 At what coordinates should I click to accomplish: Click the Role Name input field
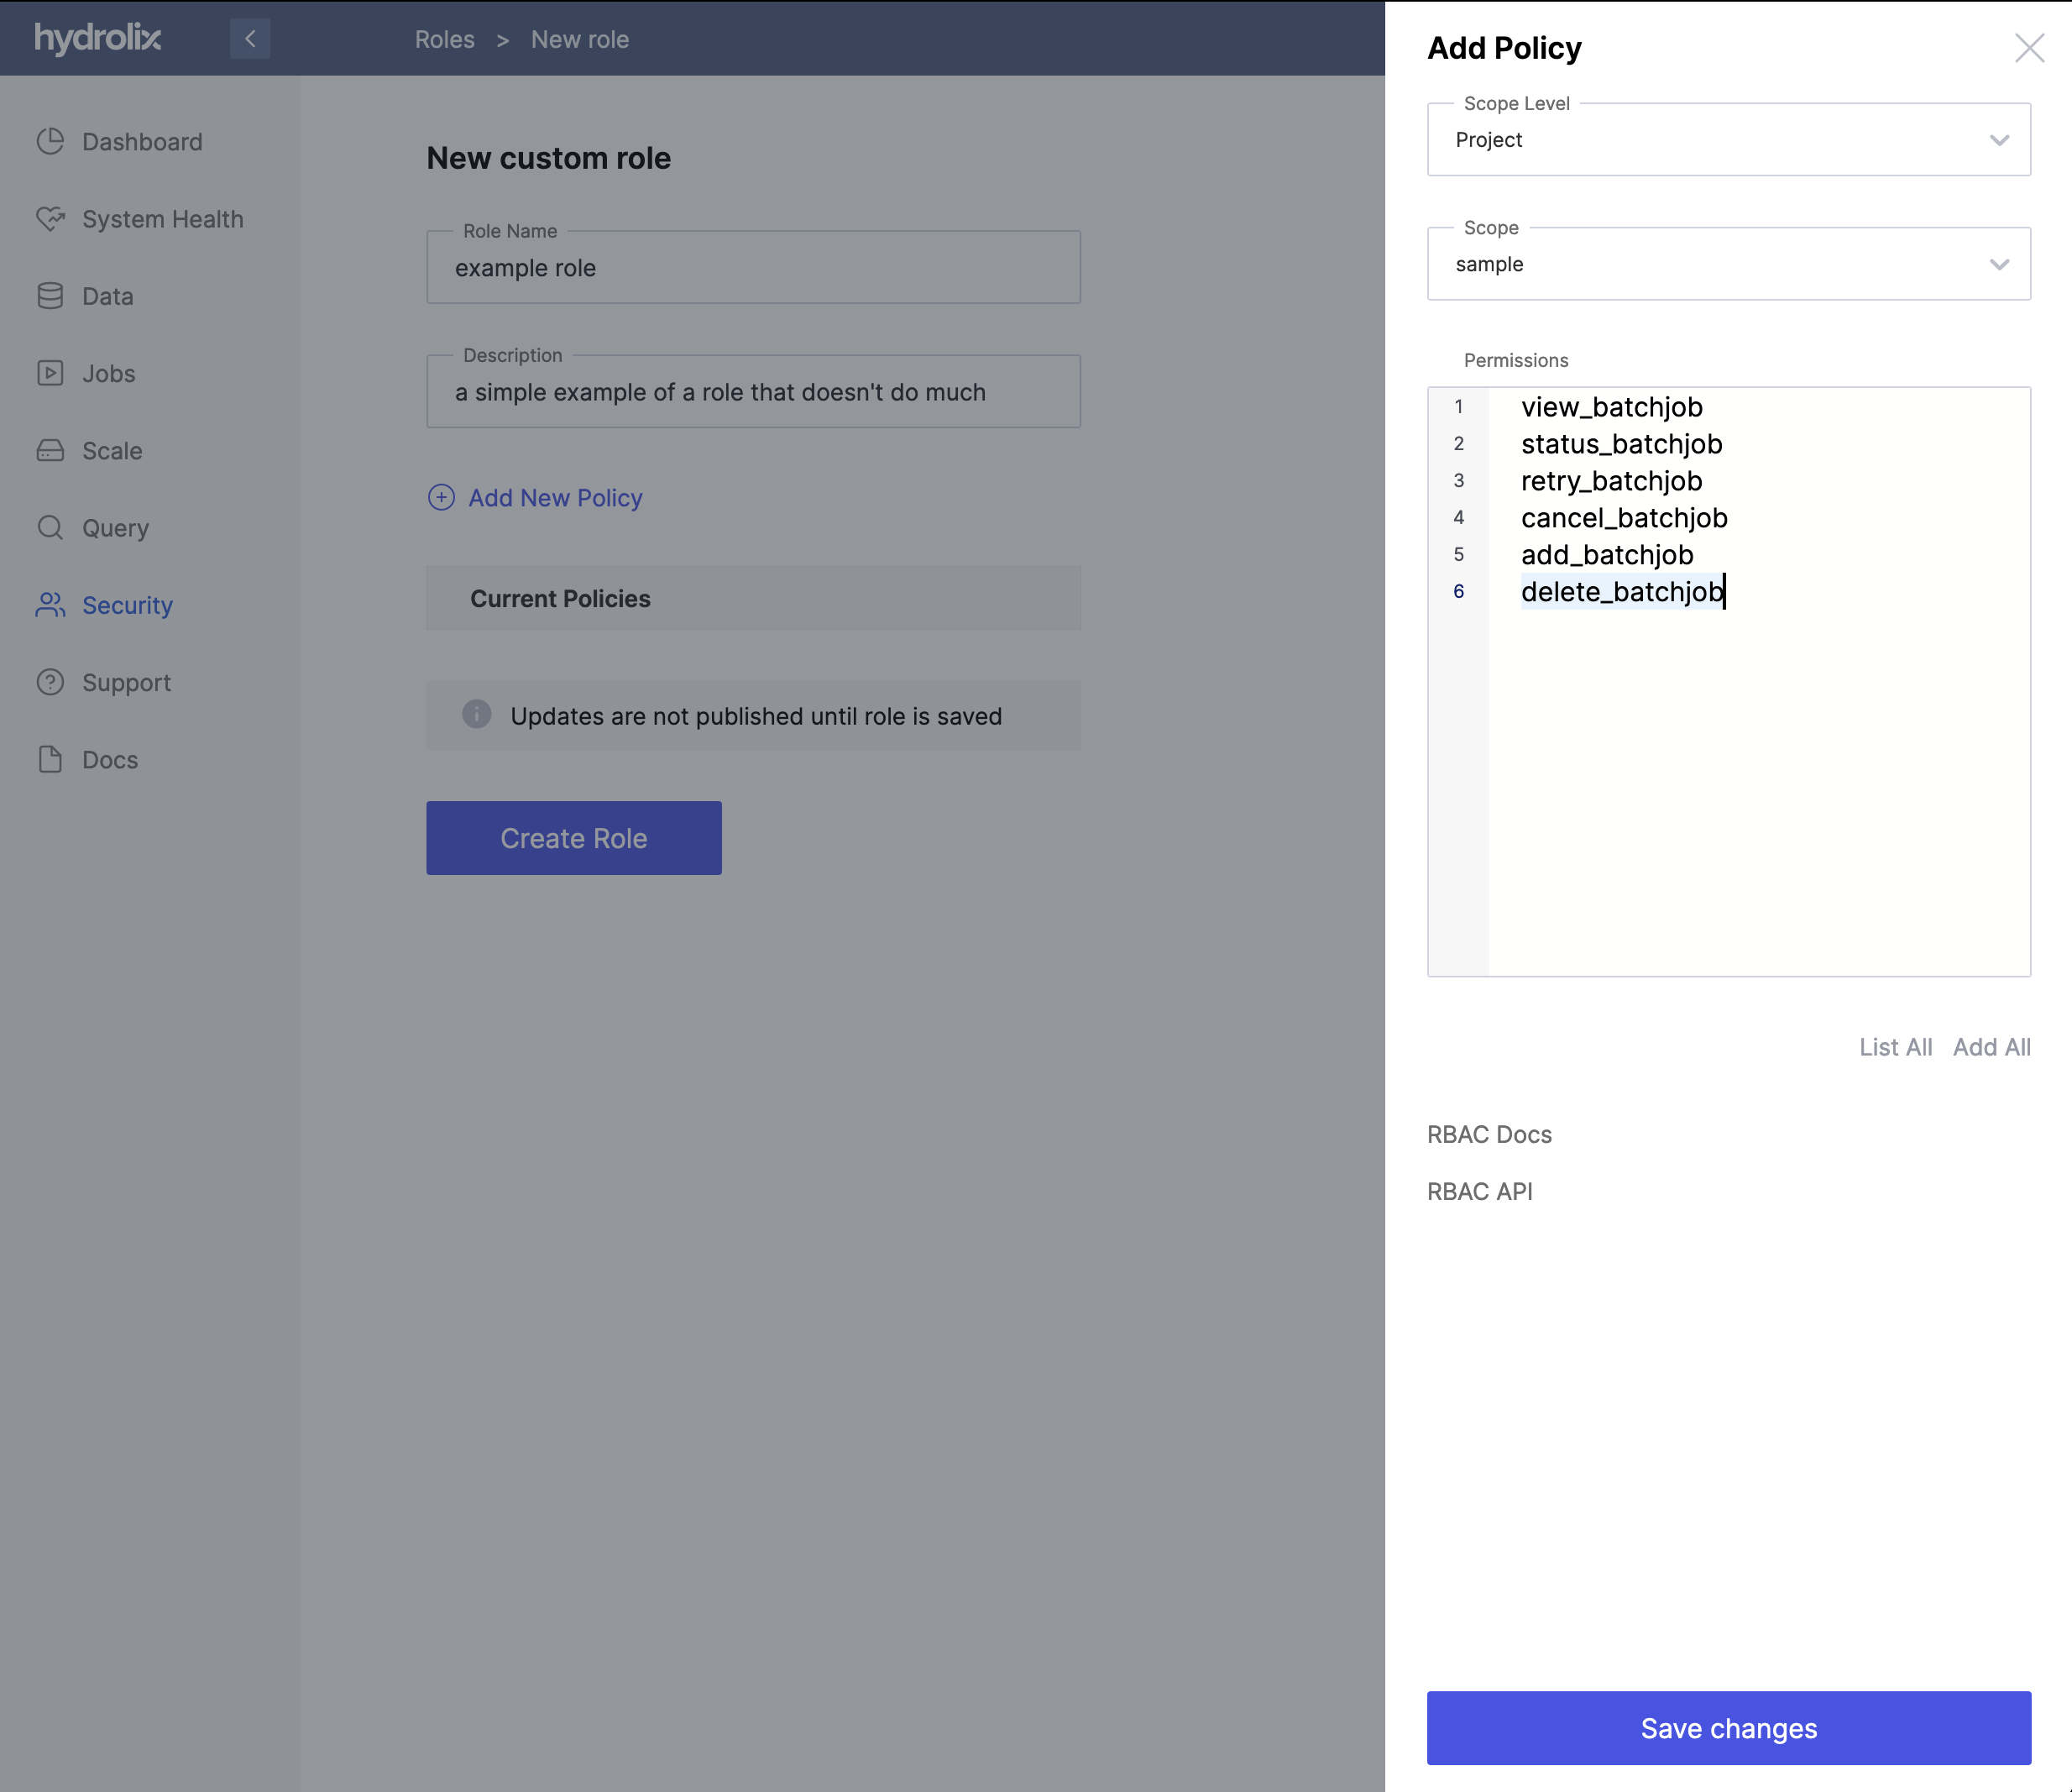click(x=753, y=267)
